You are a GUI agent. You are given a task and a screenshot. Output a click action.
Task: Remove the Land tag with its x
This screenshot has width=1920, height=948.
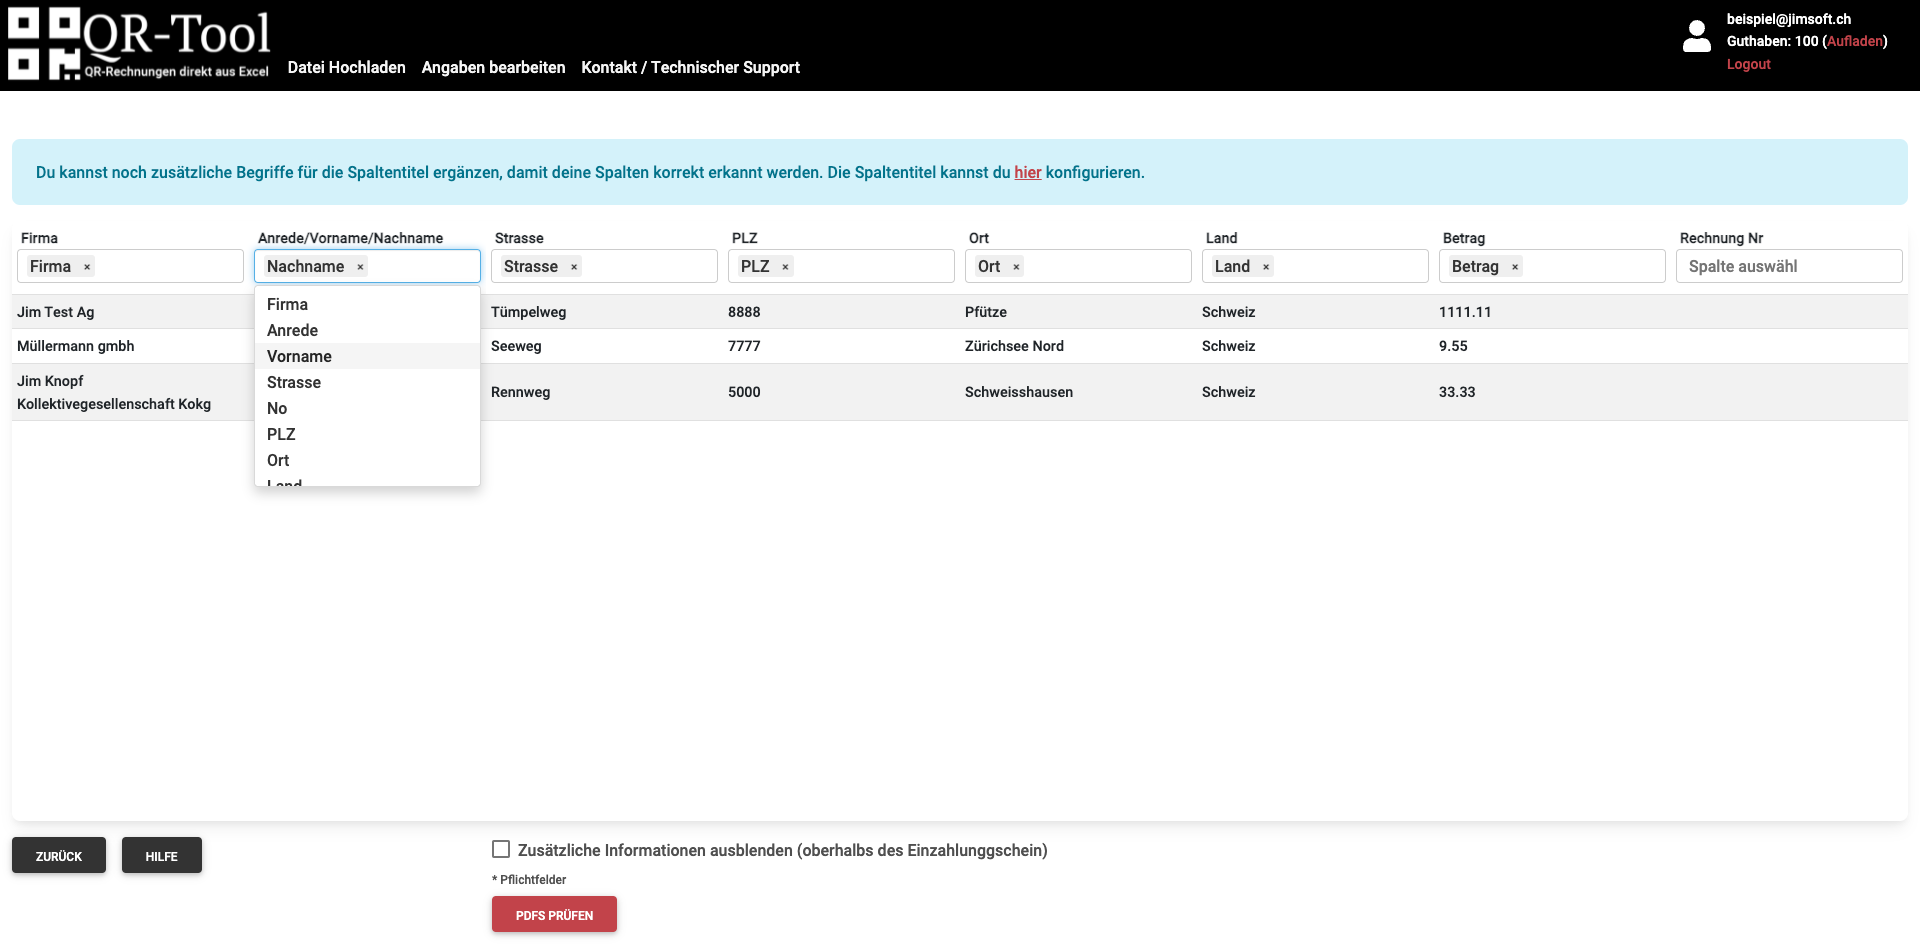[x=1266, y=267]
